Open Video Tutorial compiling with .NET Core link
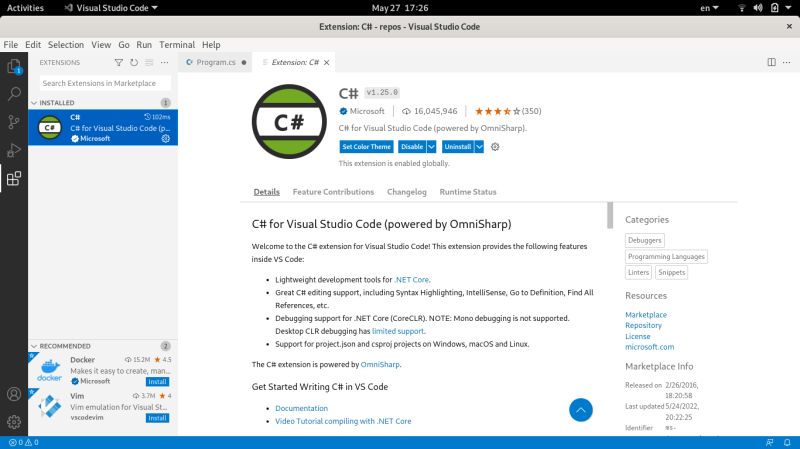This screenshot has width=800, height=449. (343, 421)
